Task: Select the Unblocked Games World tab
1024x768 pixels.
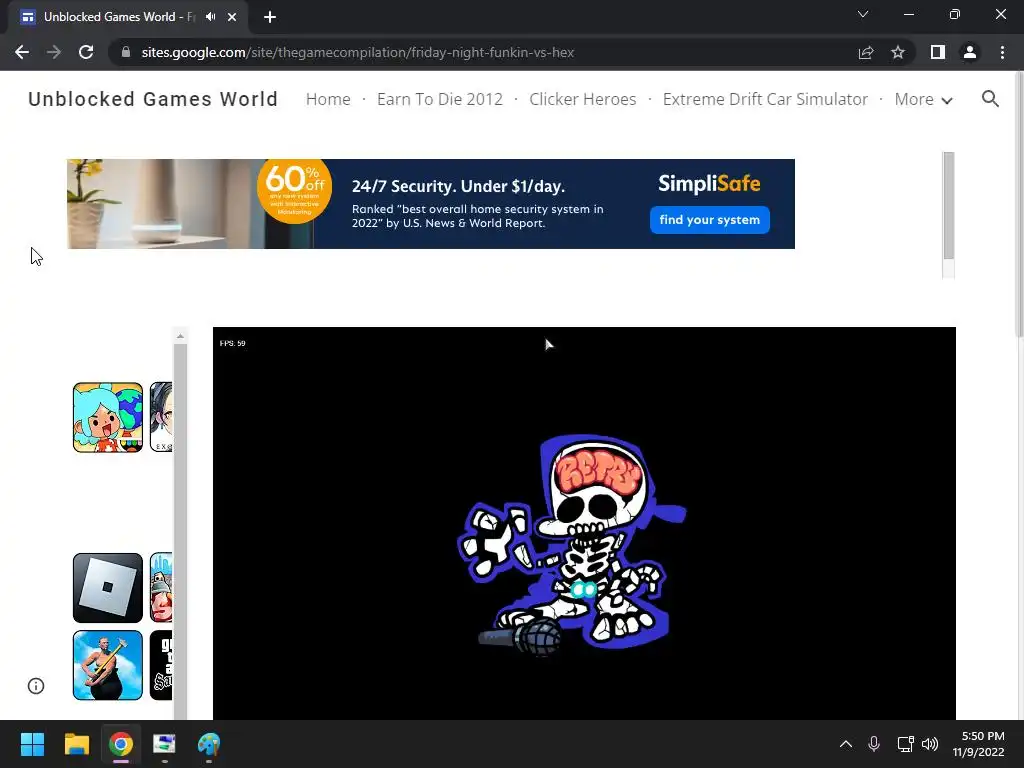Action: (128, 17)
